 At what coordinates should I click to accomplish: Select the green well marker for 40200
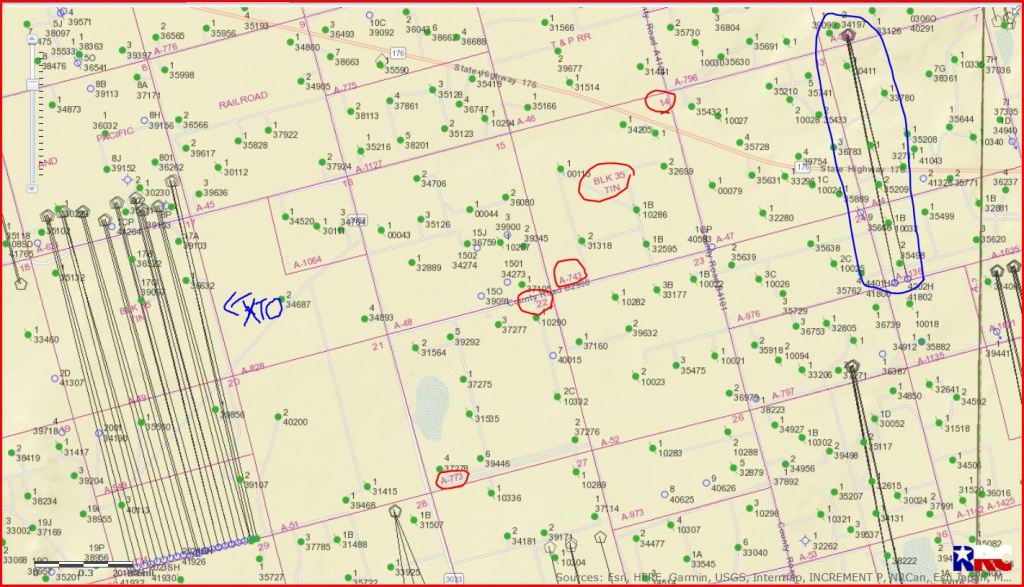(277, 419)
